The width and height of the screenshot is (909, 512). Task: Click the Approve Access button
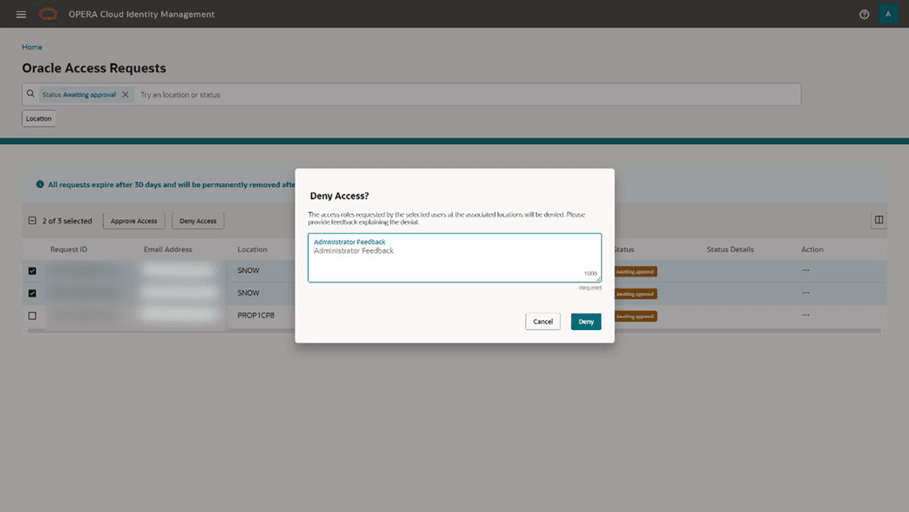tap(134, 221)
